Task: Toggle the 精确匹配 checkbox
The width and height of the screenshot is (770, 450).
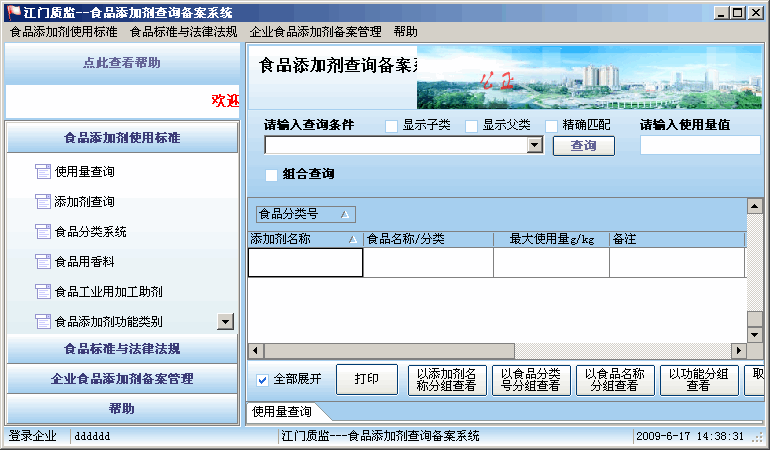Action: click(551, 126)
